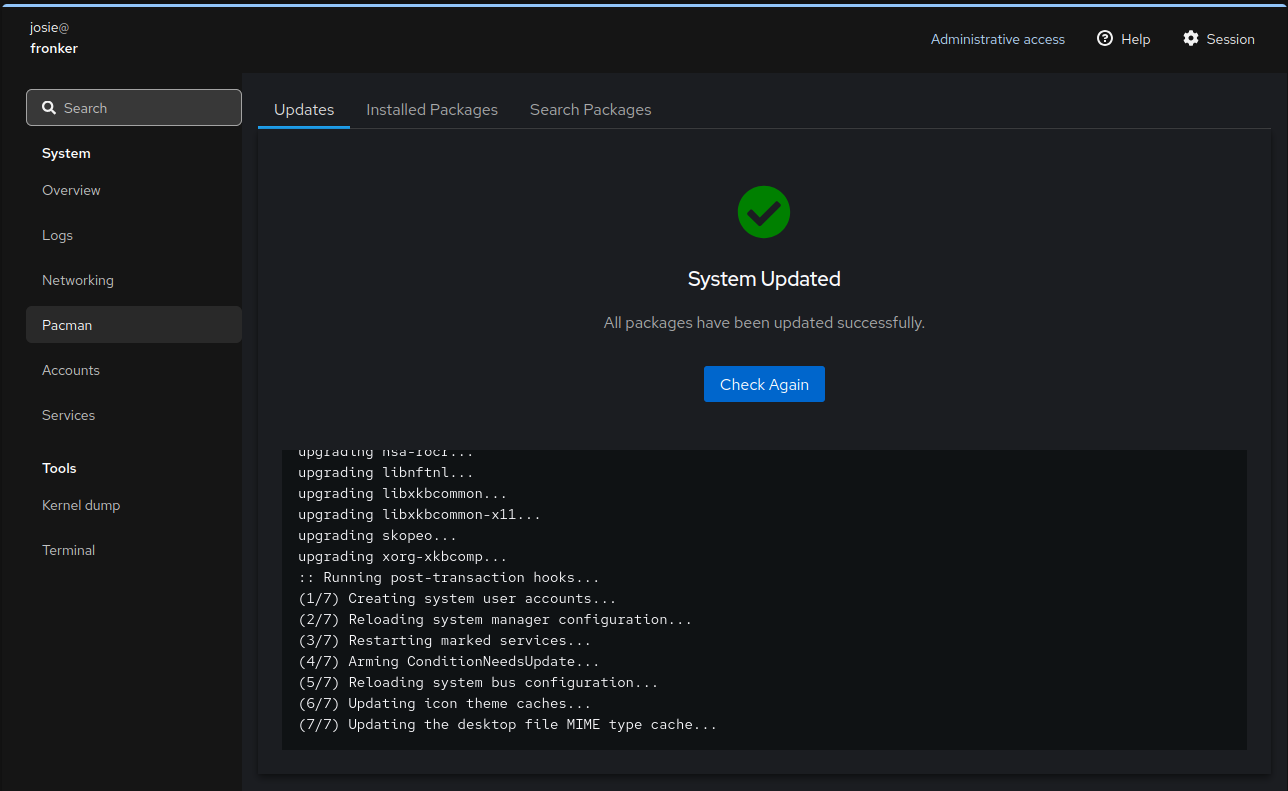The width and height of the screenshot is (1288, 791).
Task: Click the green success checkmark icon
Action: click(x=764, y=212)
